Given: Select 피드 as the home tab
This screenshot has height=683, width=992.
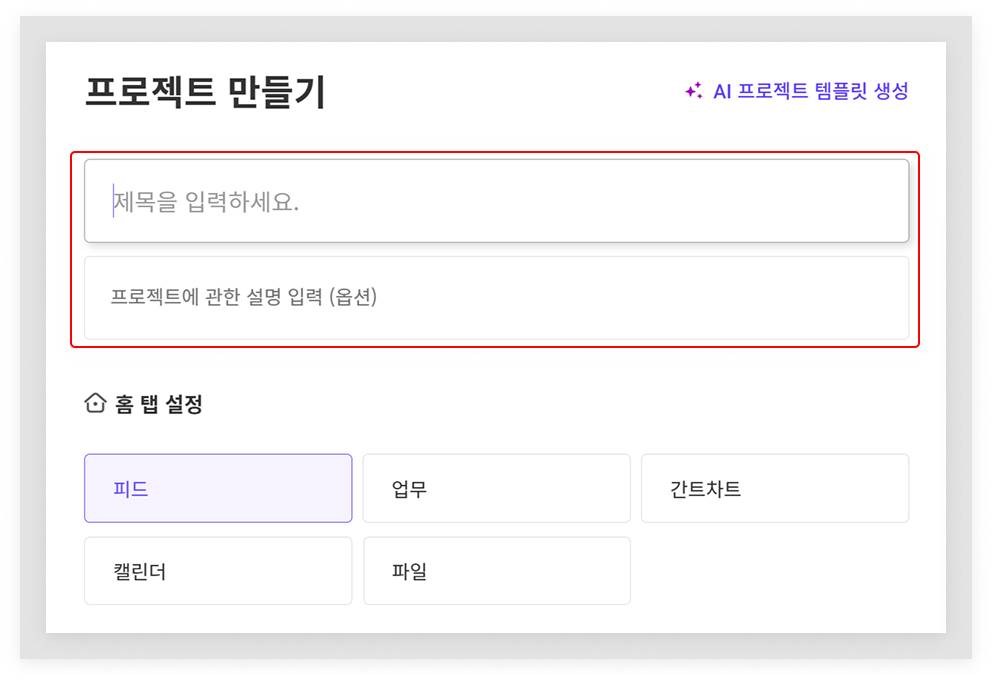Looking at the screenshot, I should click(x=218, y=488).
